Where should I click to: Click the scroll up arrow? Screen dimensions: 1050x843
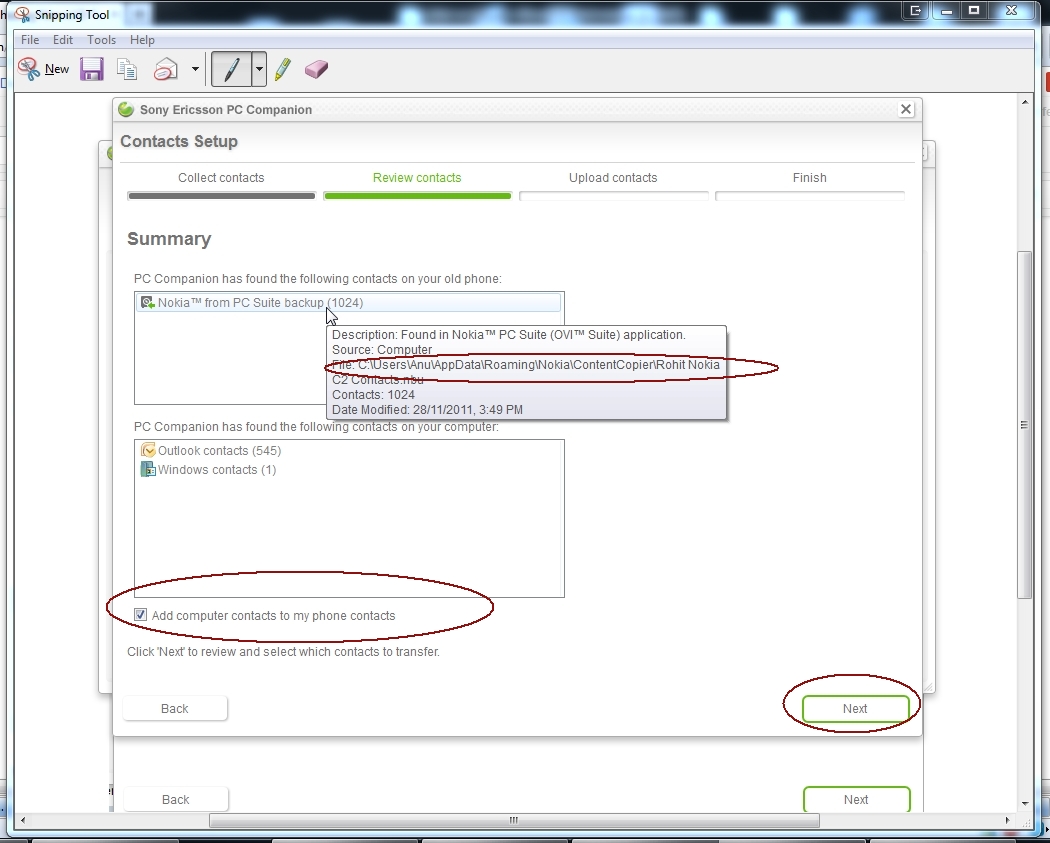point(1025,102)
